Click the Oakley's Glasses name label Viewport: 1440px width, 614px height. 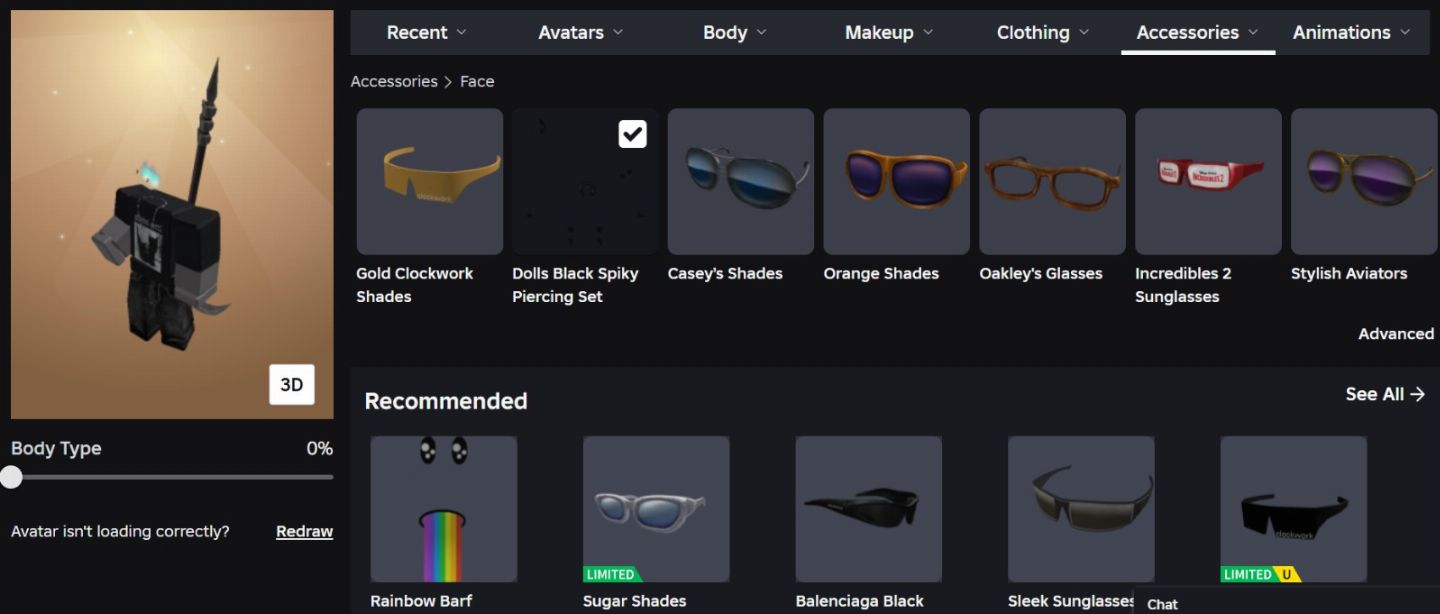coord(1041,273)
